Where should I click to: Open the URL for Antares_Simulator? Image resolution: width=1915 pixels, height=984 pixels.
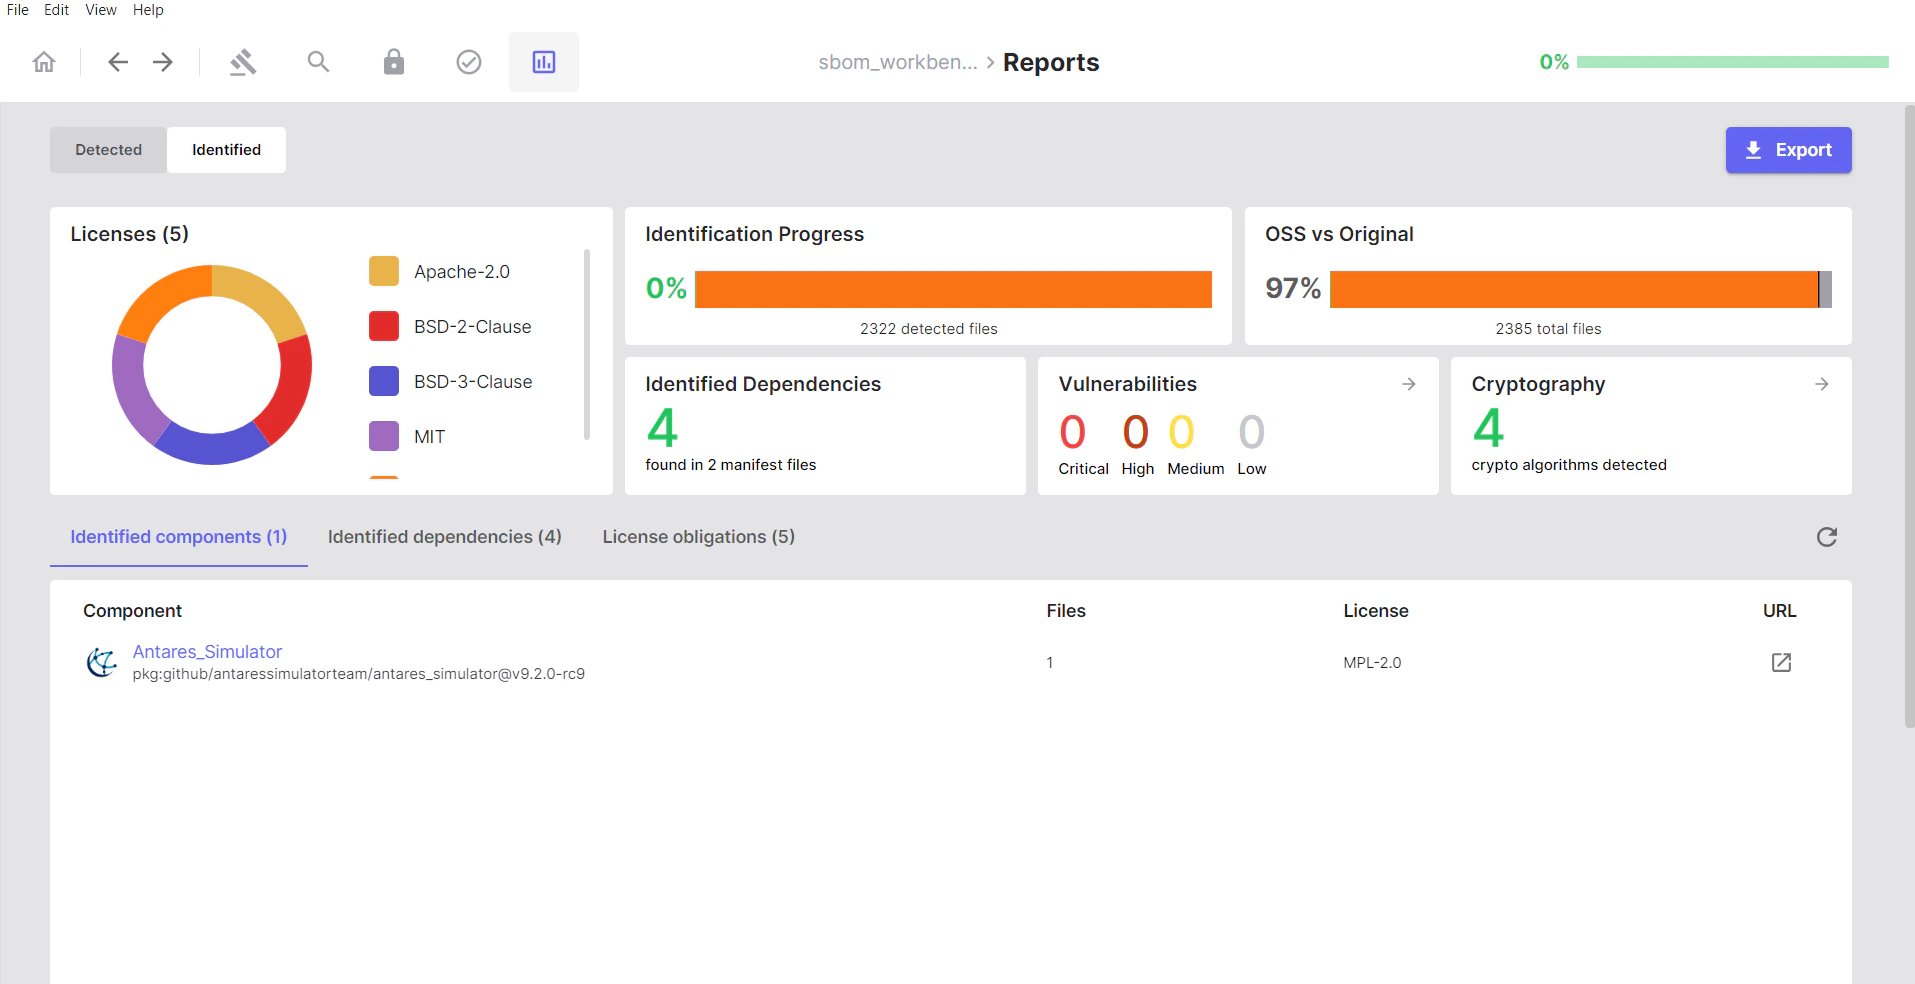(1781, 662)
